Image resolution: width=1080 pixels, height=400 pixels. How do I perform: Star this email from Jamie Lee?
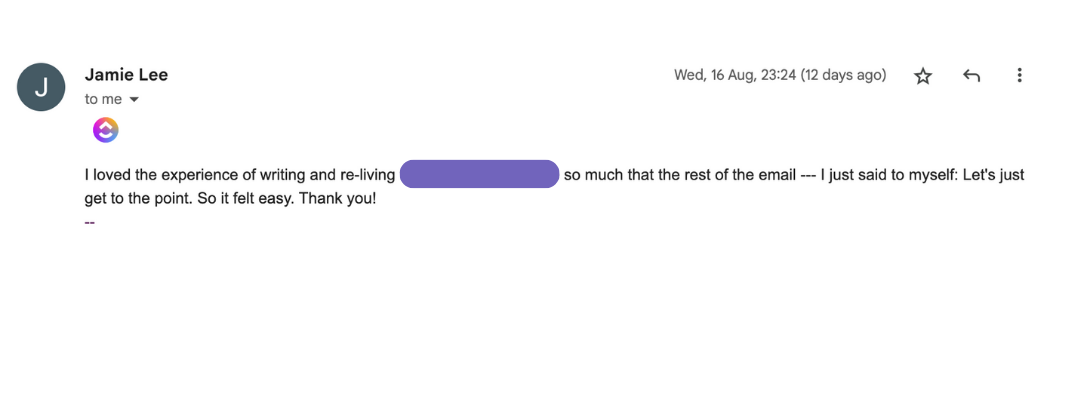[923, 76]
